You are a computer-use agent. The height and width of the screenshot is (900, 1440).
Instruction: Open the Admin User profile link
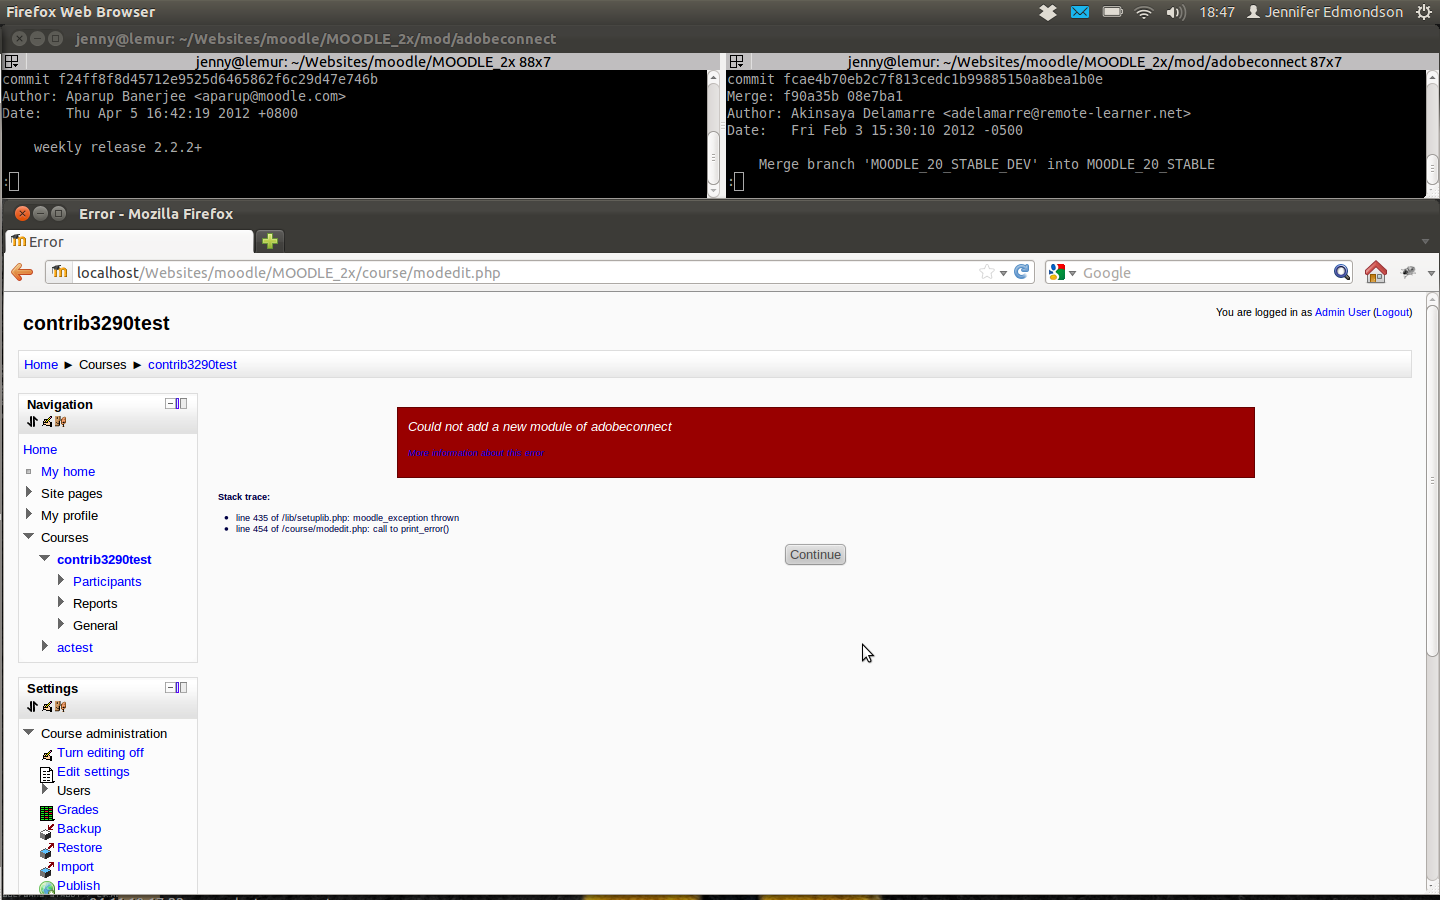point(1342,312)
